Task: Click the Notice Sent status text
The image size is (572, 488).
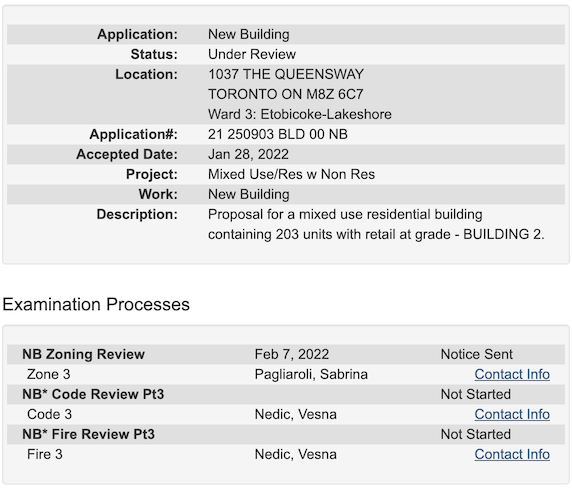Action: [x=476, y=355]
